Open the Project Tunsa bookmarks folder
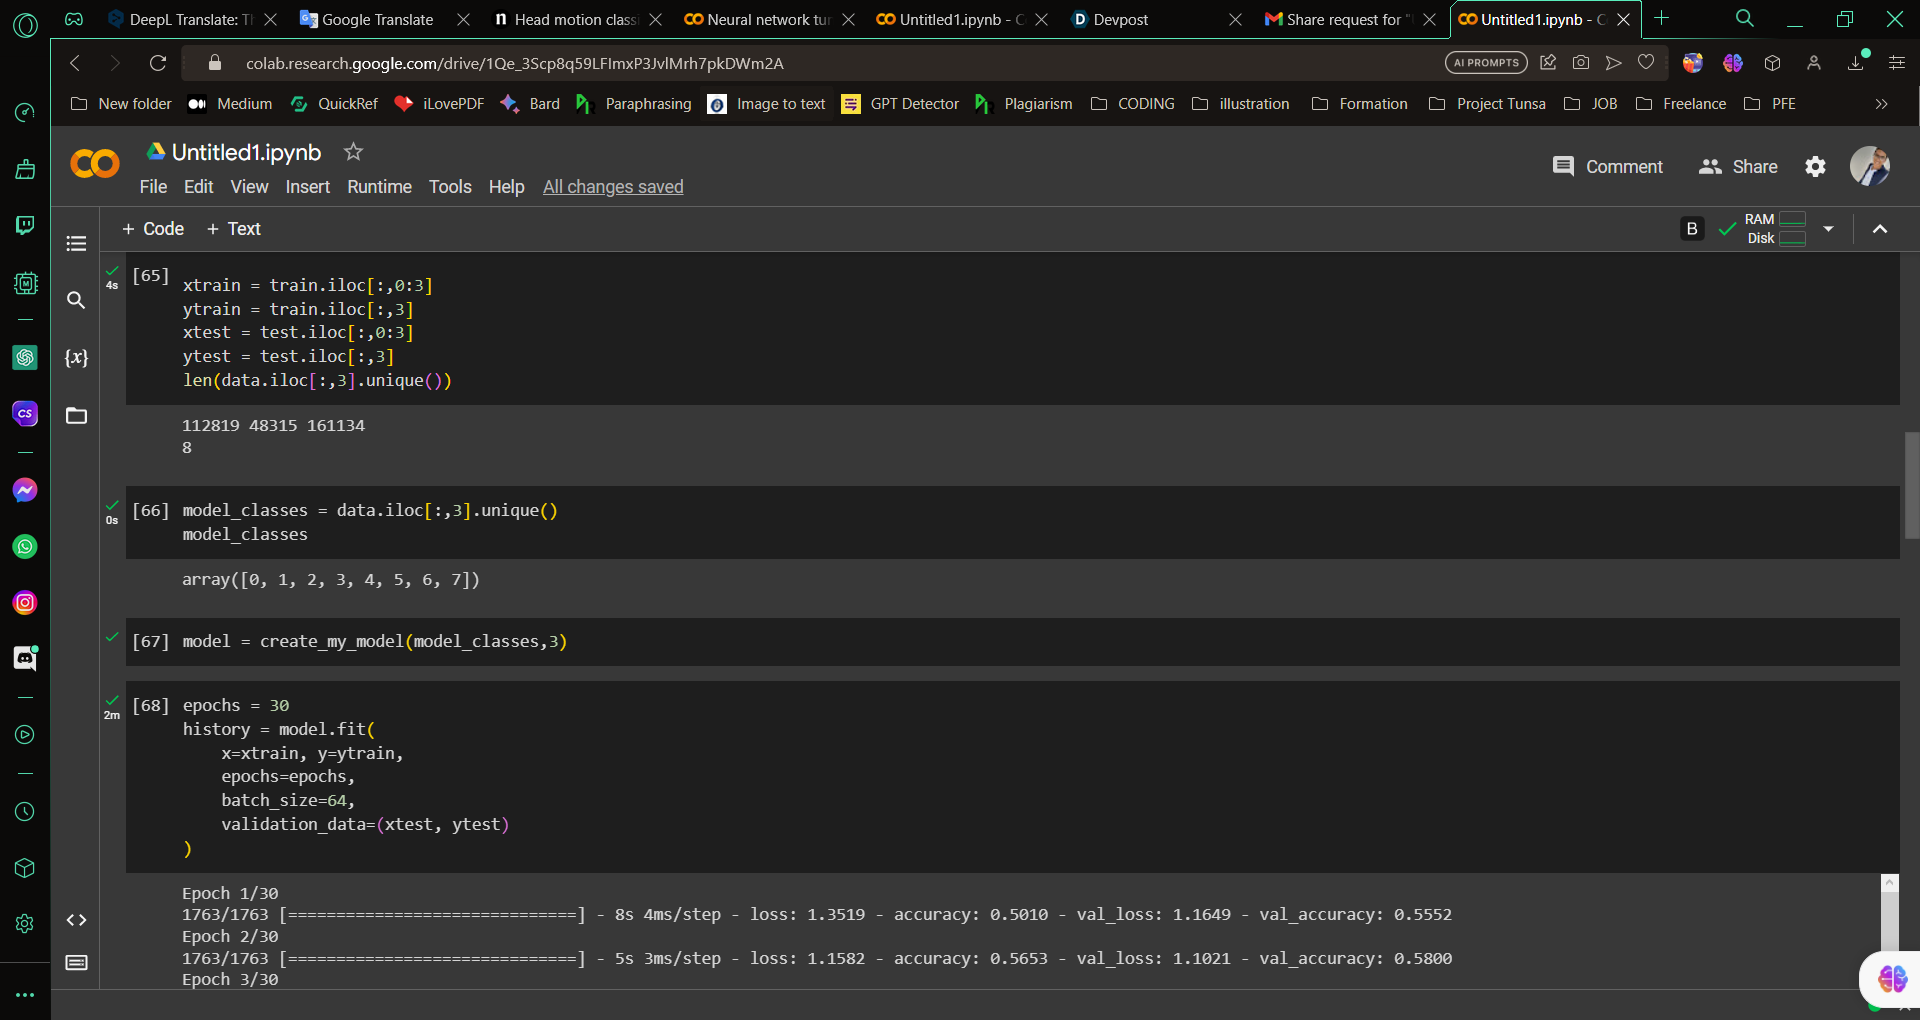1920x1020 pixels. (x=1487, y=104)
